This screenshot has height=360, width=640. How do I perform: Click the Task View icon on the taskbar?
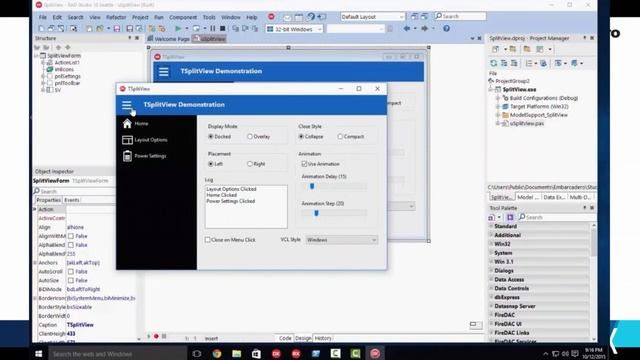[197, 353]
